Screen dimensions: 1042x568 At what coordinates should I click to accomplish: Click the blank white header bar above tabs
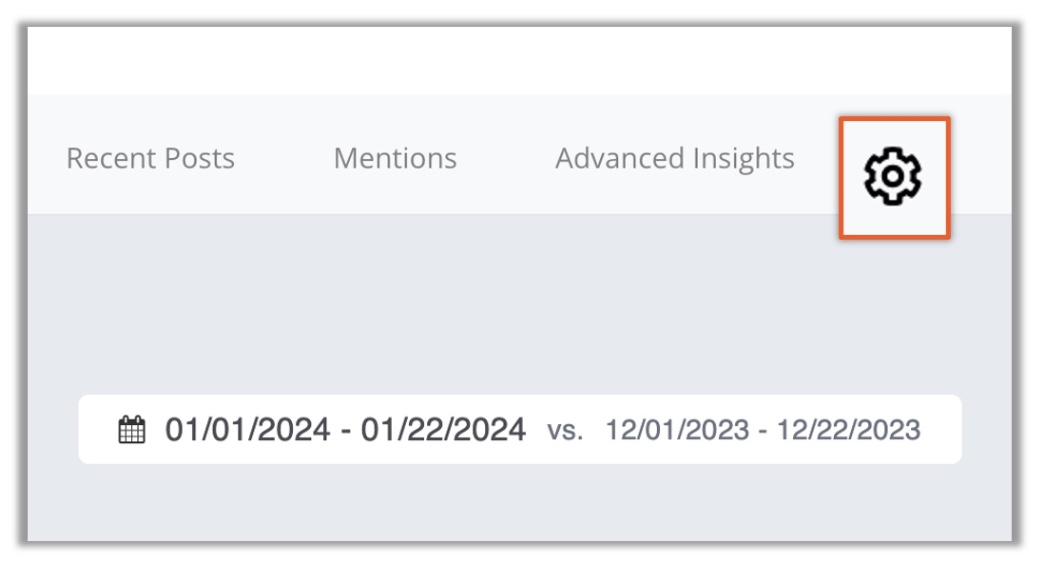click(520, 60)
